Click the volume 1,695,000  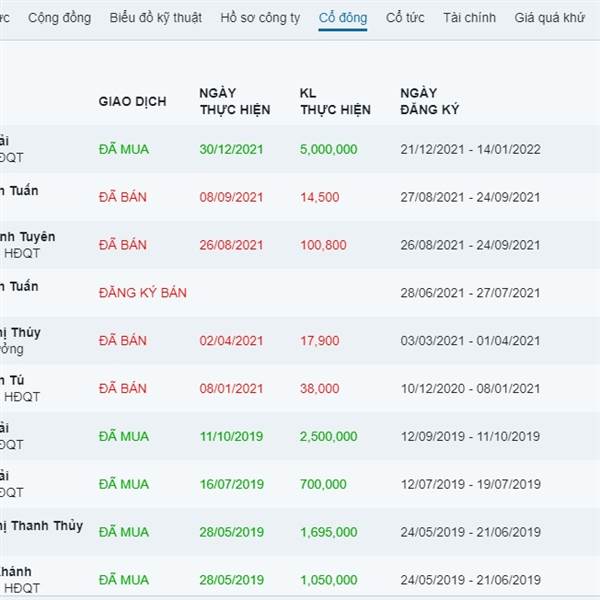pyautogui.click(x=328, y=532)
